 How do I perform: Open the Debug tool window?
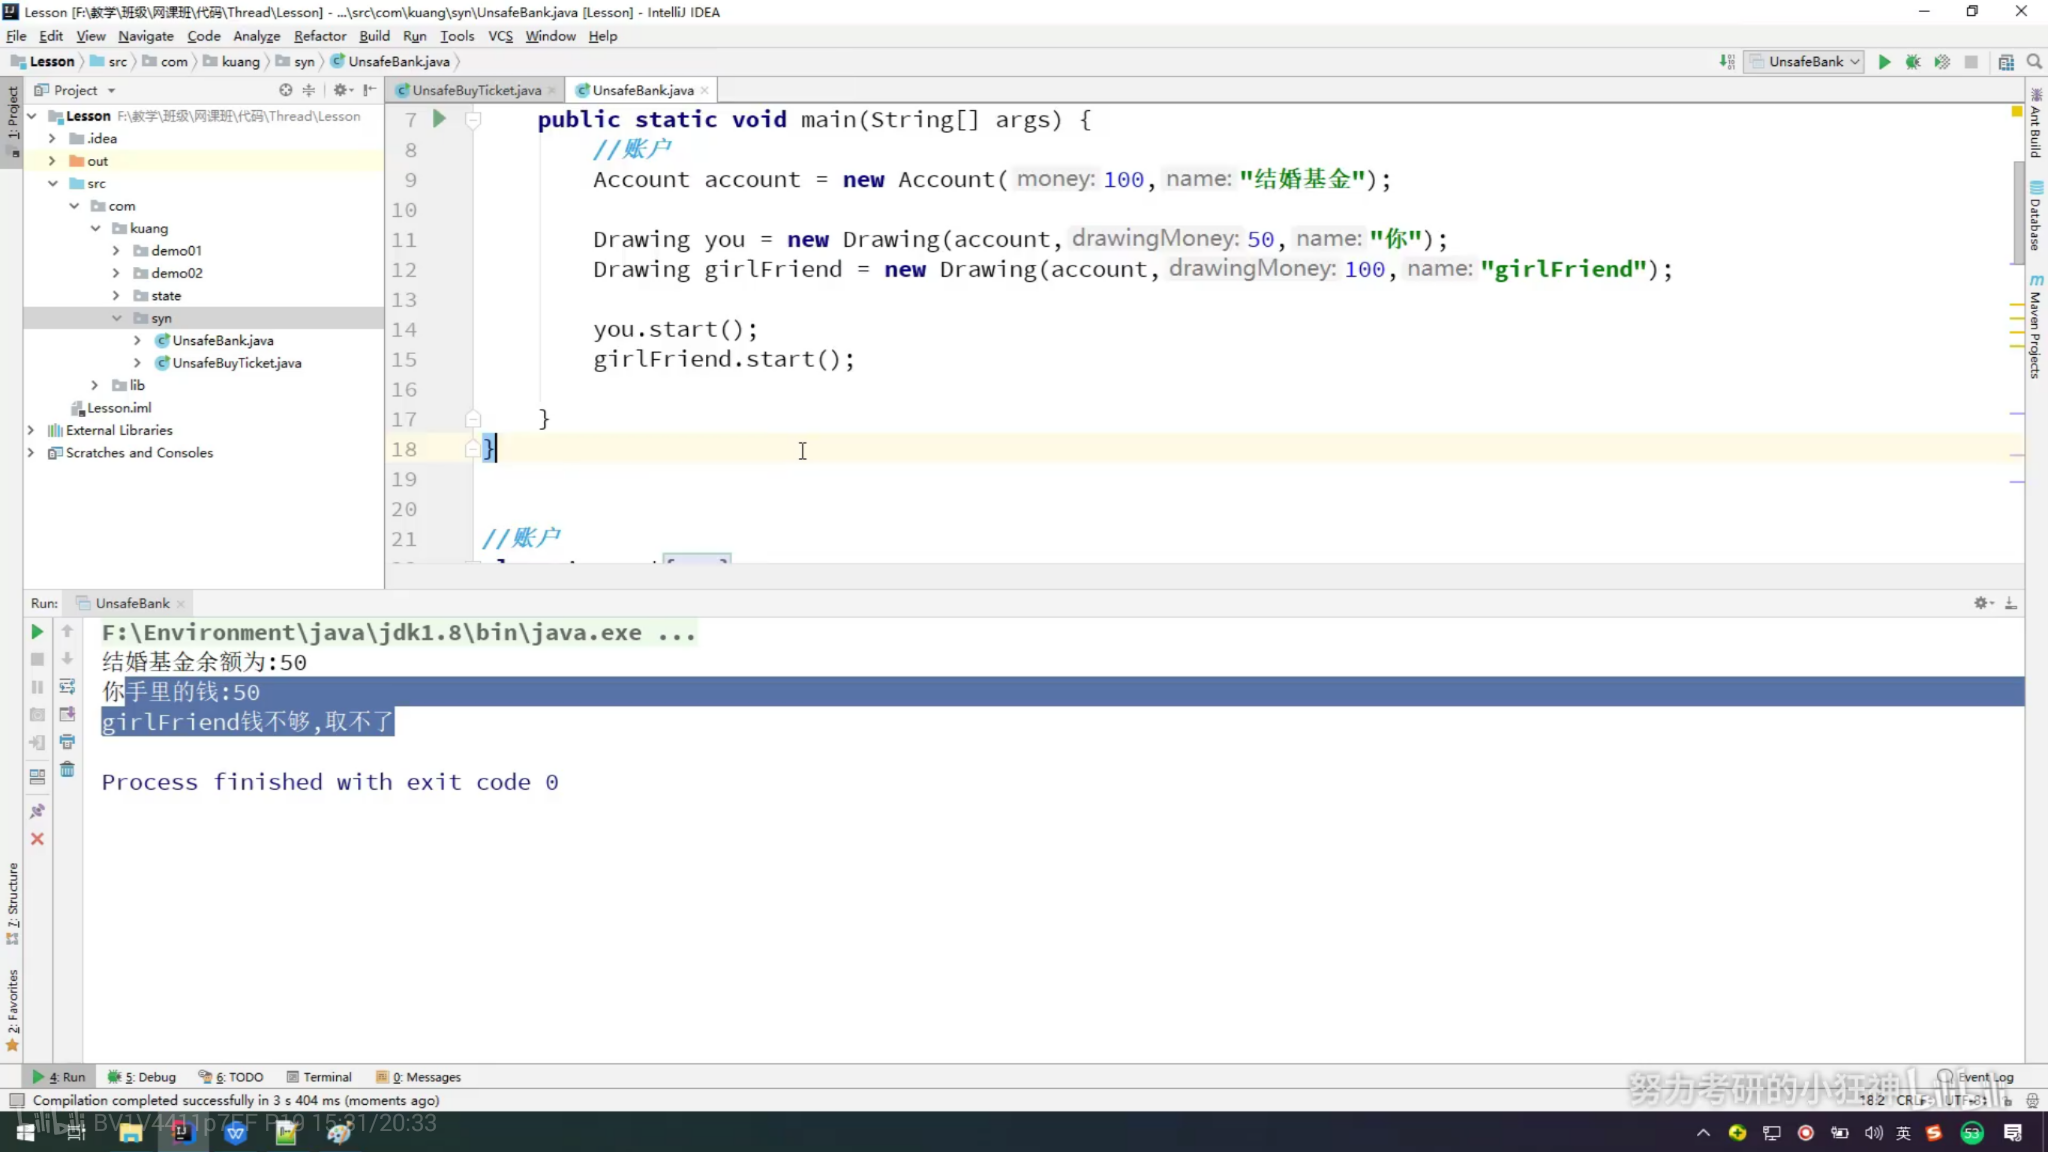point(142,1077)
